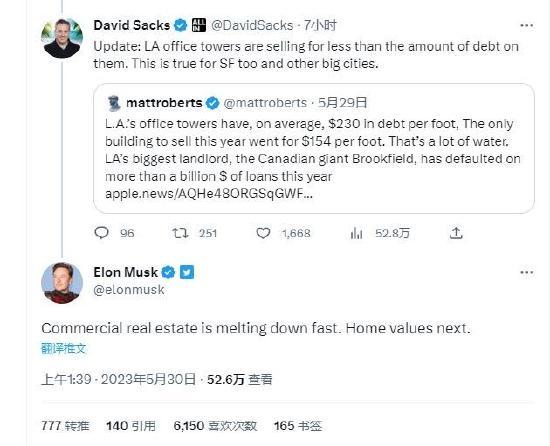Open three-dot menu on Elon Musk's tweet
The image size is (550, 446).
click(x=526, y=272)
